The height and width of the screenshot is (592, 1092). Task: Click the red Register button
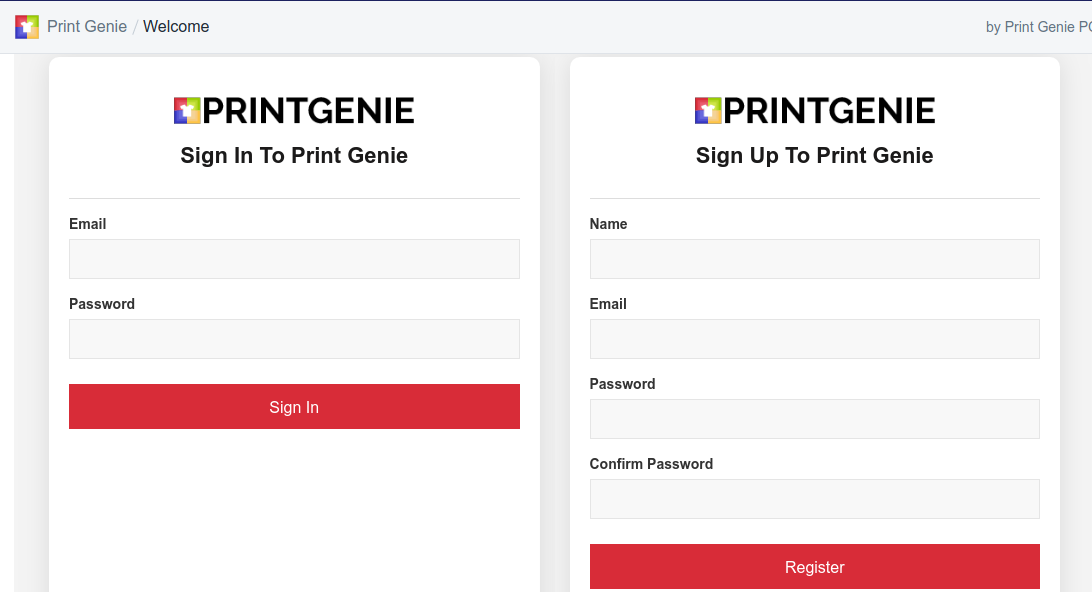click(815, 567)
